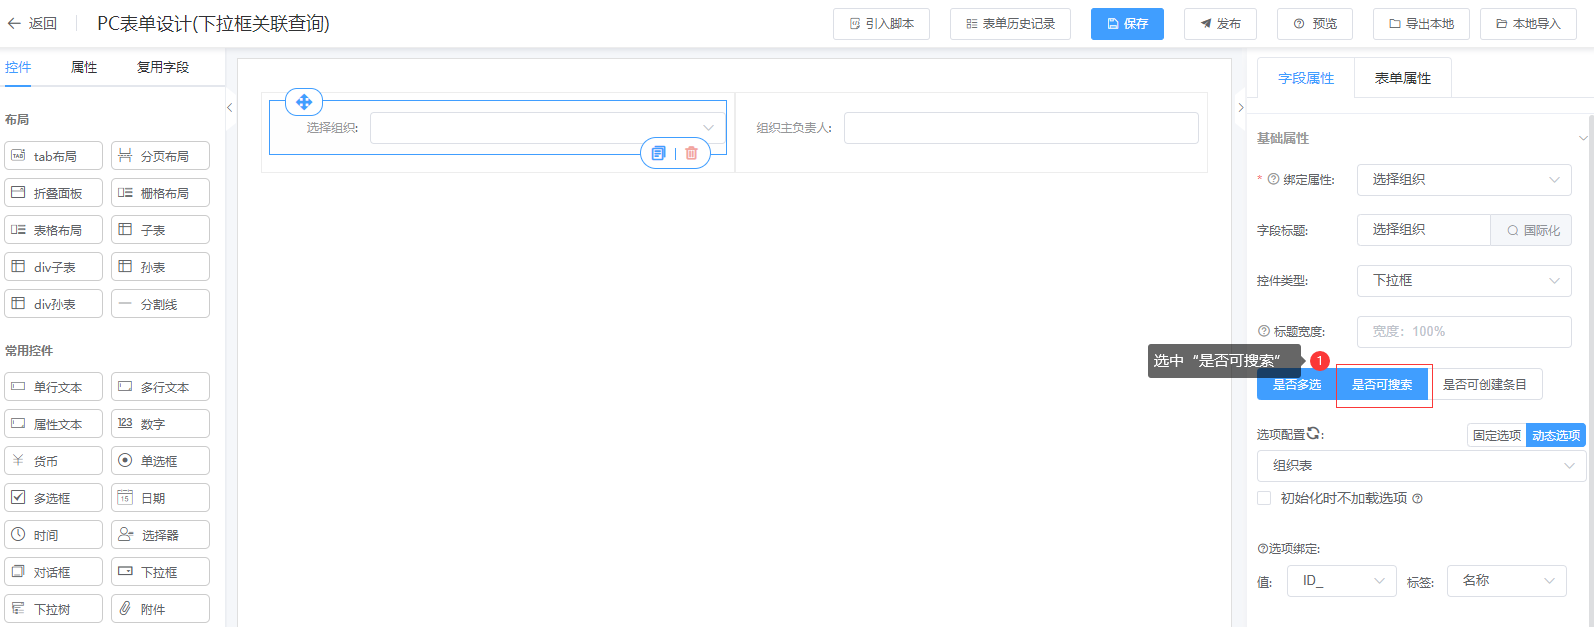Select 固定选项 mode
The width and height of the screenshot is (1594, 627).
(x=1497, y=435)
